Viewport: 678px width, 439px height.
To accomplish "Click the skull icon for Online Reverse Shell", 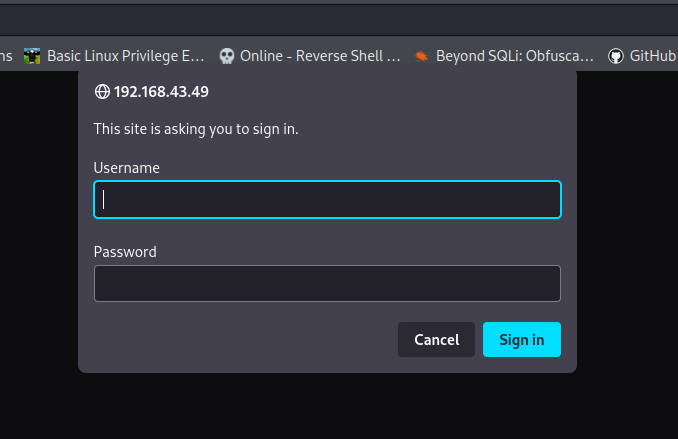I will tap(227, 56).
